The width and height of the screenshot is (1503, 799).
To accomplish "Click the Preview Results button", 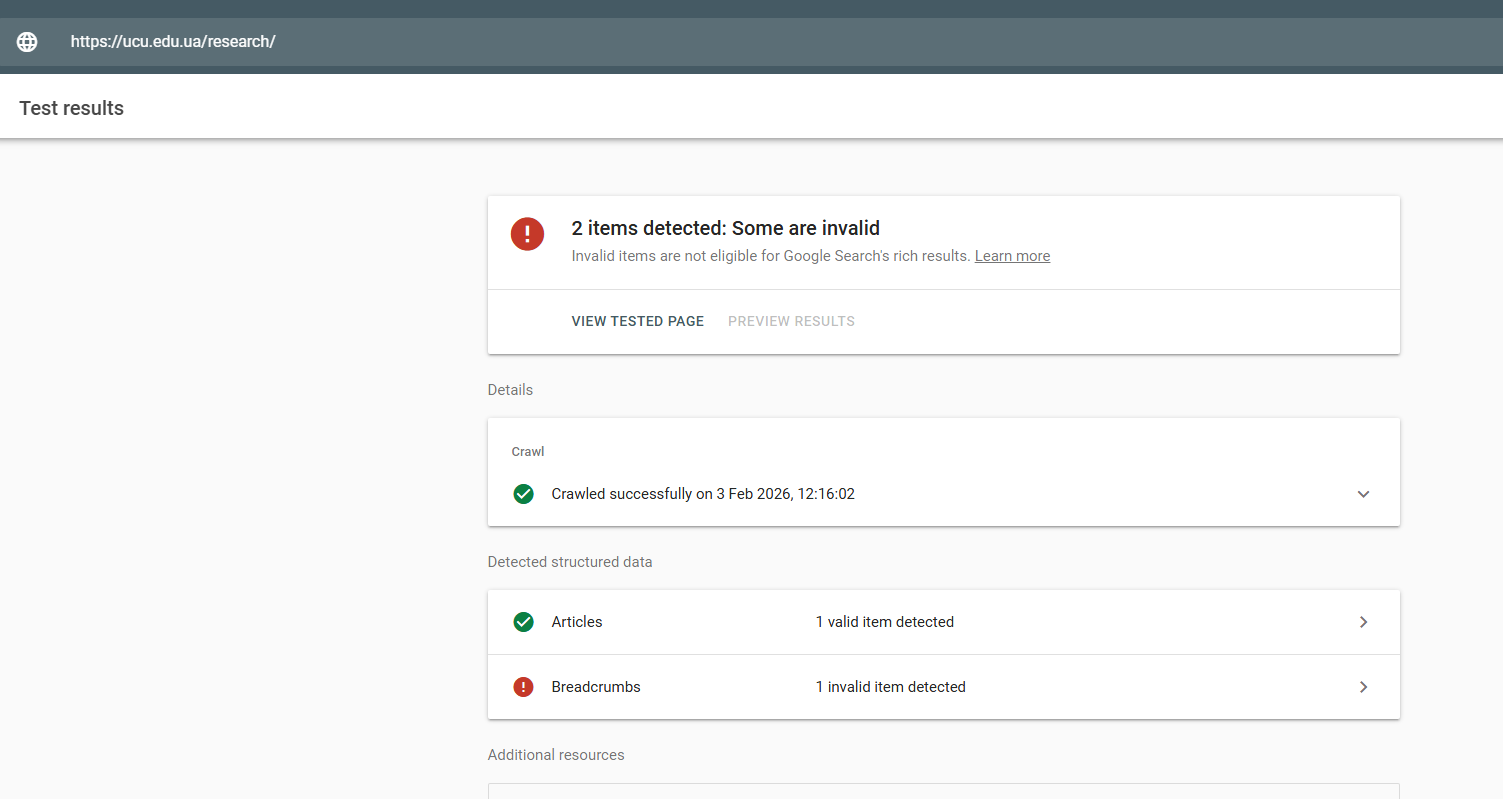I will pos(791,321).
